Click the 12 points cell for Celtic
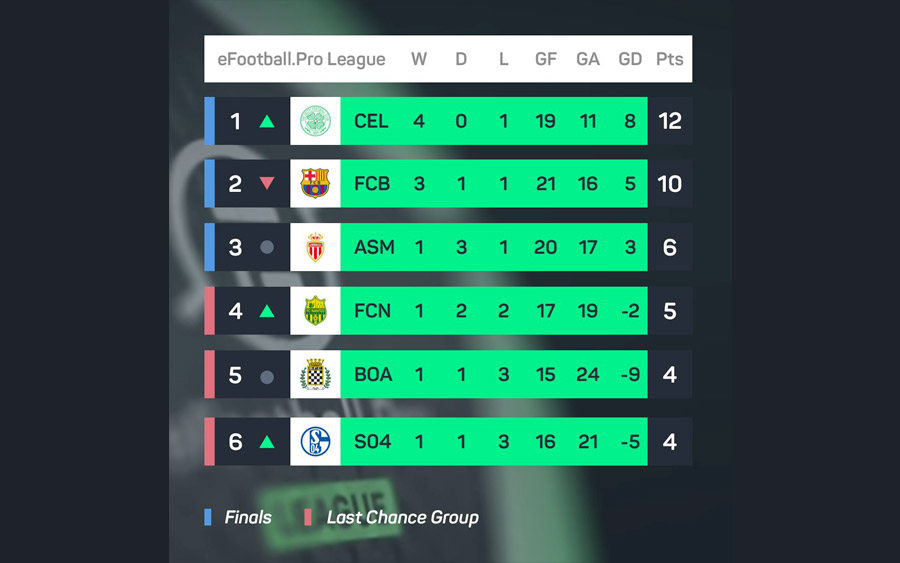This screenshot has width=900, height=563. [x=670, y=121]
